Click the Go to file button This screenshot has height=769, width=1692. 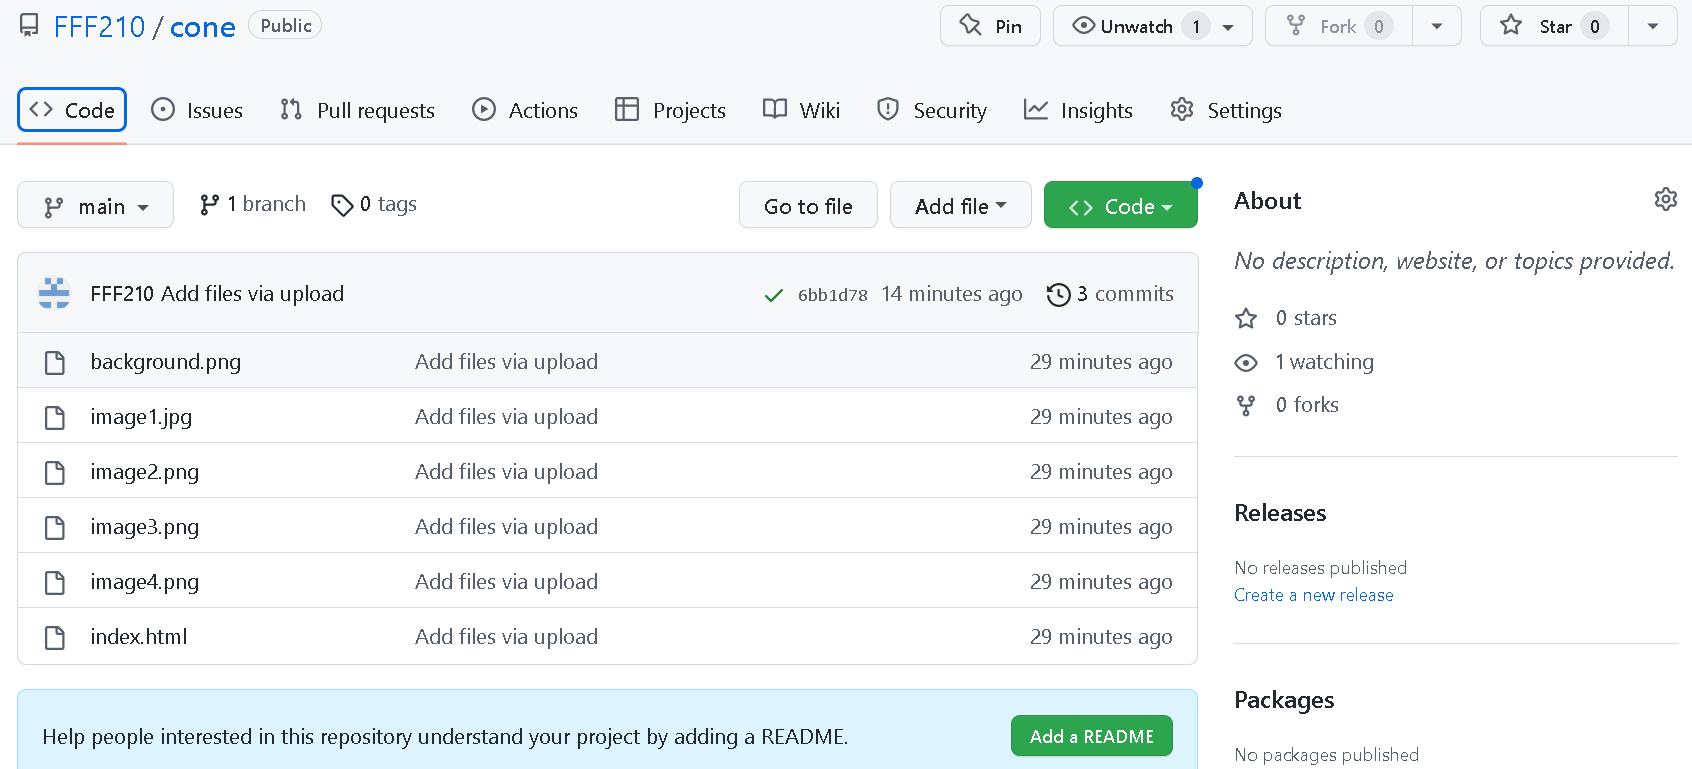(808, 205)
